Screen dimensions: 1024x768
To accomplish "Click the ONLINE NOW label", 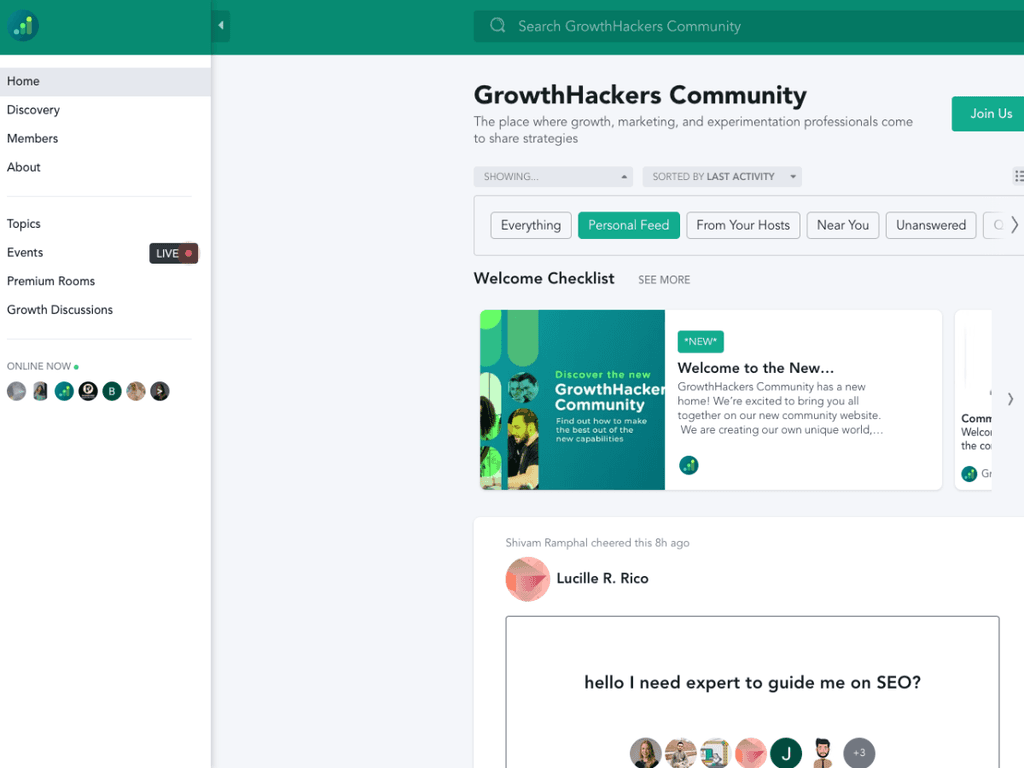I will pos(39,366).
